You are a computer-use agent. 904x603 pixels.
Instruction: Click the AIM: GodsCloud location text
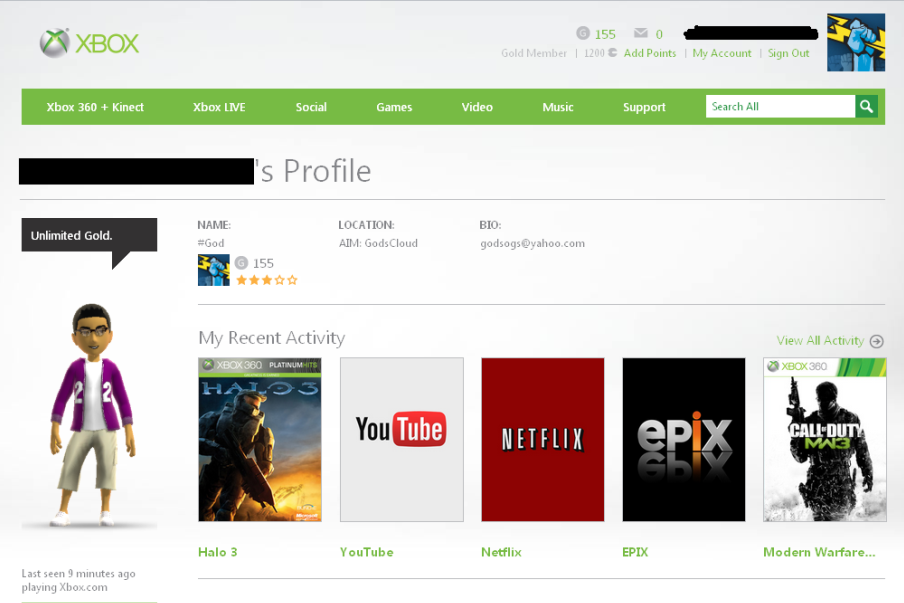(378, 243)
